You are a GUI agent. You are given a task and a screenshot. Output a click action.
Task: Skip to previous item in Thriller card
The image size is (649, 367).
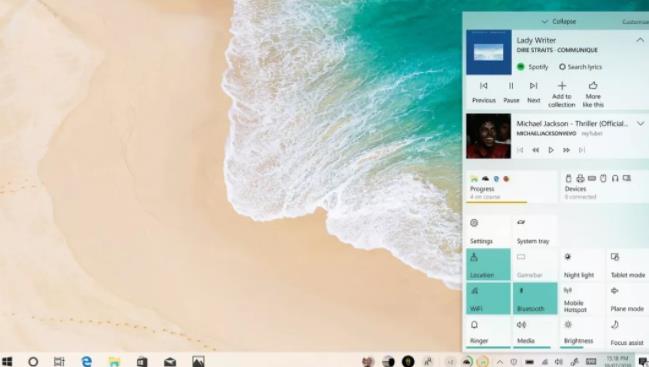pyautogui.click(x=520, y=150)
